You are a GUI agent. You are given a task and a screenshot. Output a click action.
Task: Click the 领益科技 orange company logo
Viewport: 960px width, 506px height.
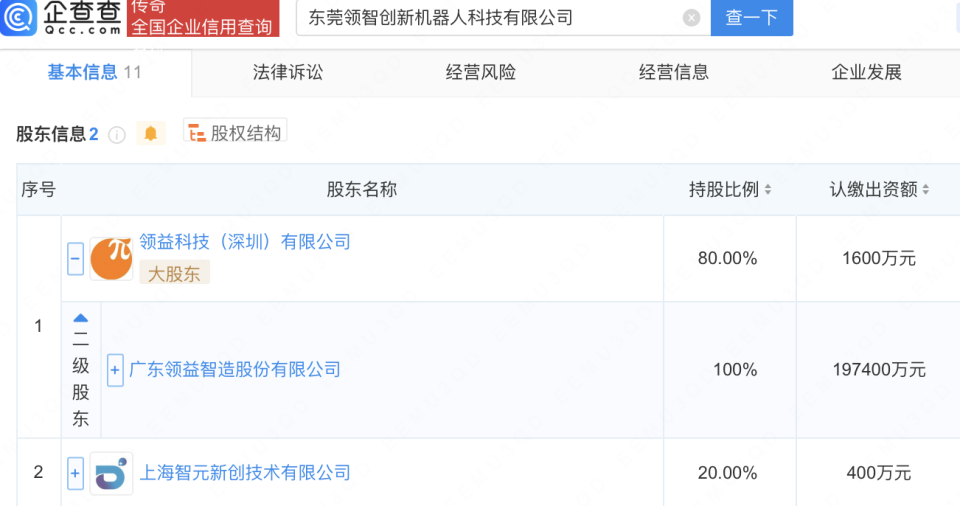pos(111,259)
